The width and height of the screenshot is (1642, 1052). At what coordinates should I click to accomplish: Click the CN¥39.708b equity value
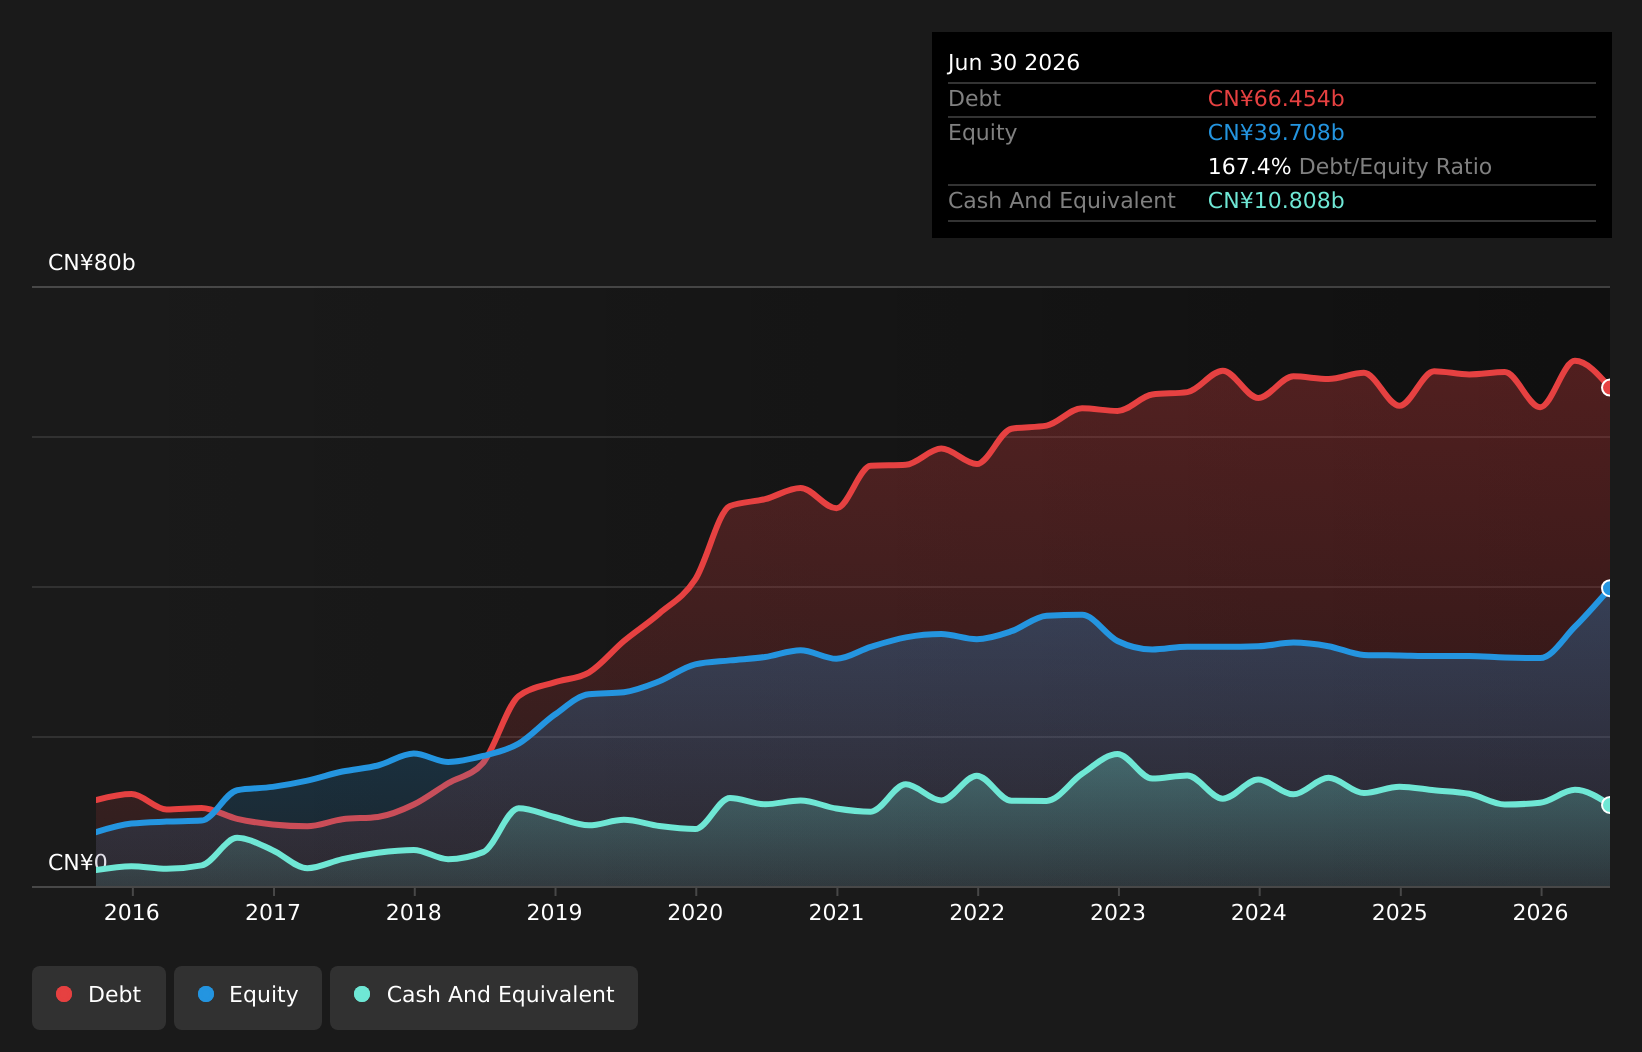point(1276,133)
